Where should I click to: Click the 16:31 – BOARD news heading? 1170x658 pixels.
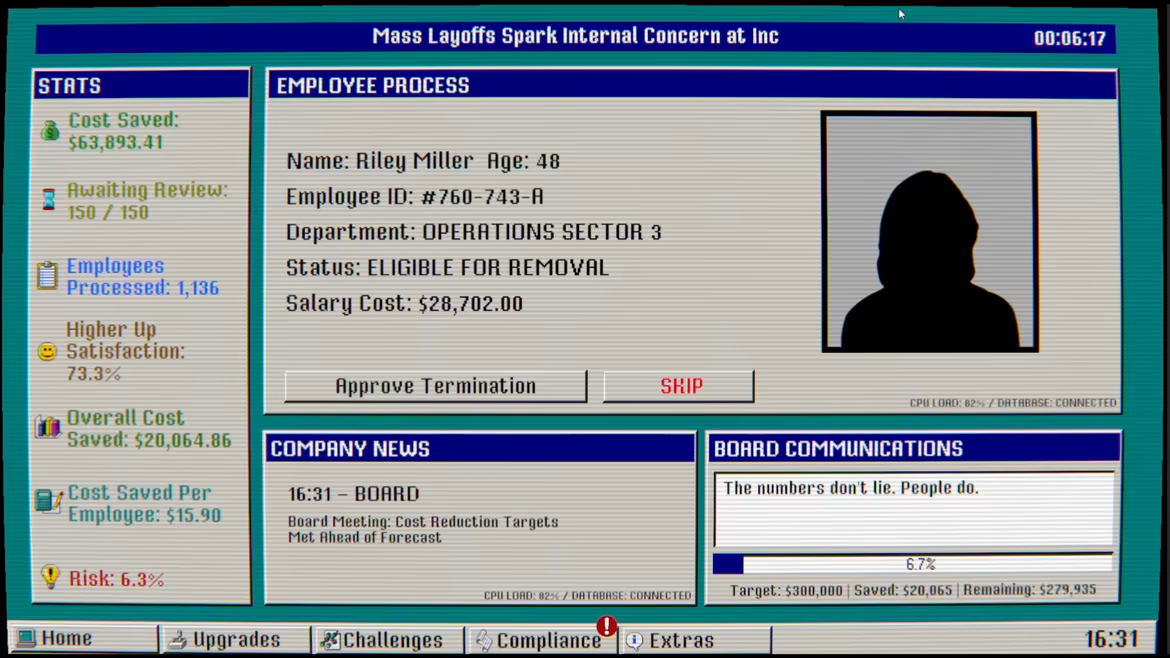tap(354, 494)
